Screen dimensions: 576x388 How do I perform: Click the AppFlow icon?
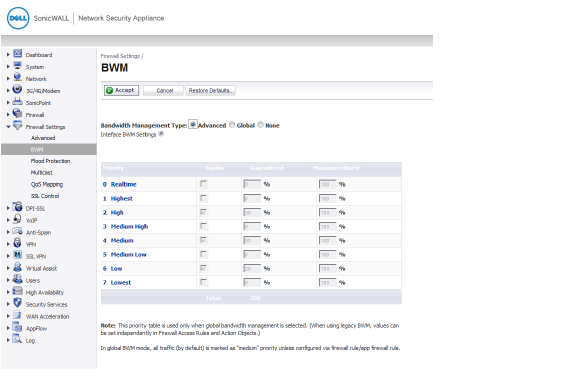(17, 327)
